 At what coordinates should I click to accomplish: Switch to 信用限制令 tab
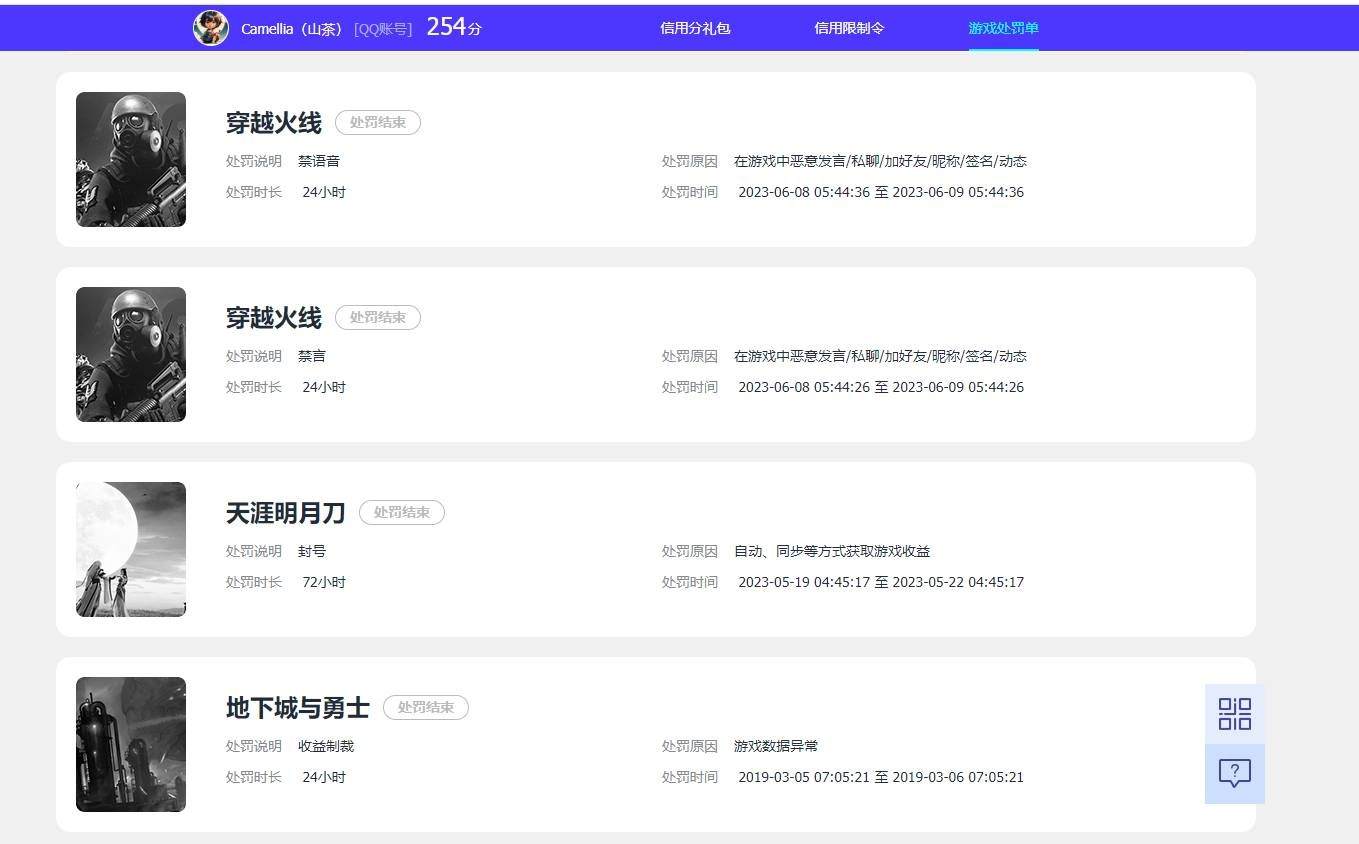point(849,28)
